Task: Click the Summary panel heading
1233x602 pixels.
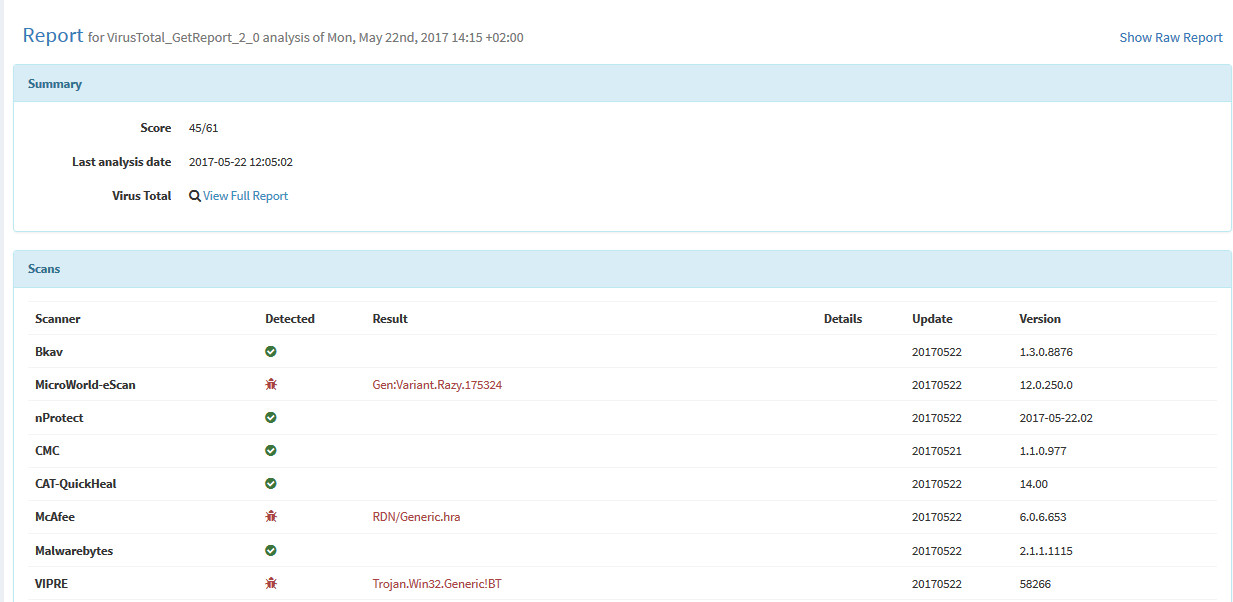Action: [55, 84]
